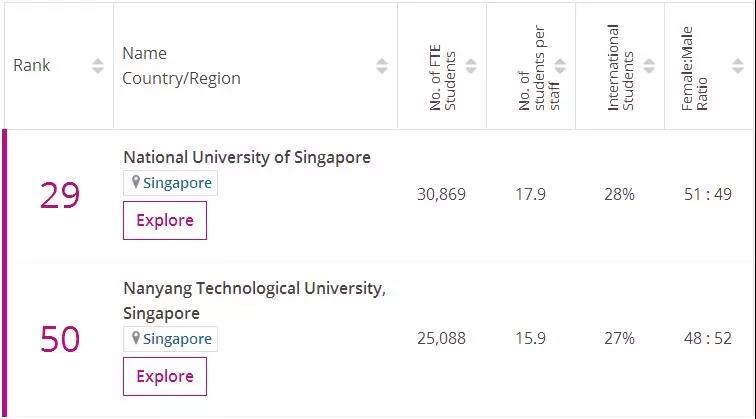The width and height of the screenshot is (756, 419).
Task: Click 30,869 FTE students value
Action: (x=441, y=194)
